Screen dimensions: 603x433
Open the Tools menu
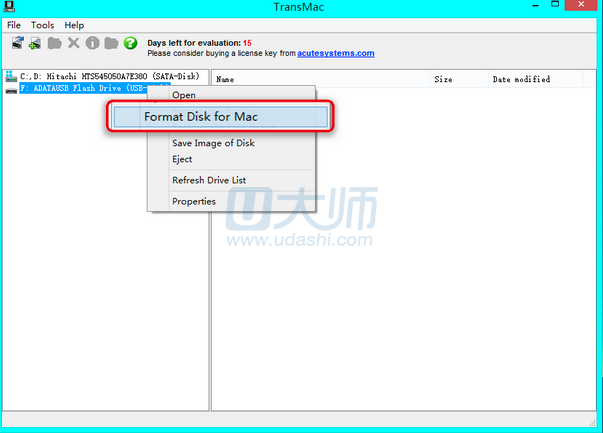(x=42, y=24)
